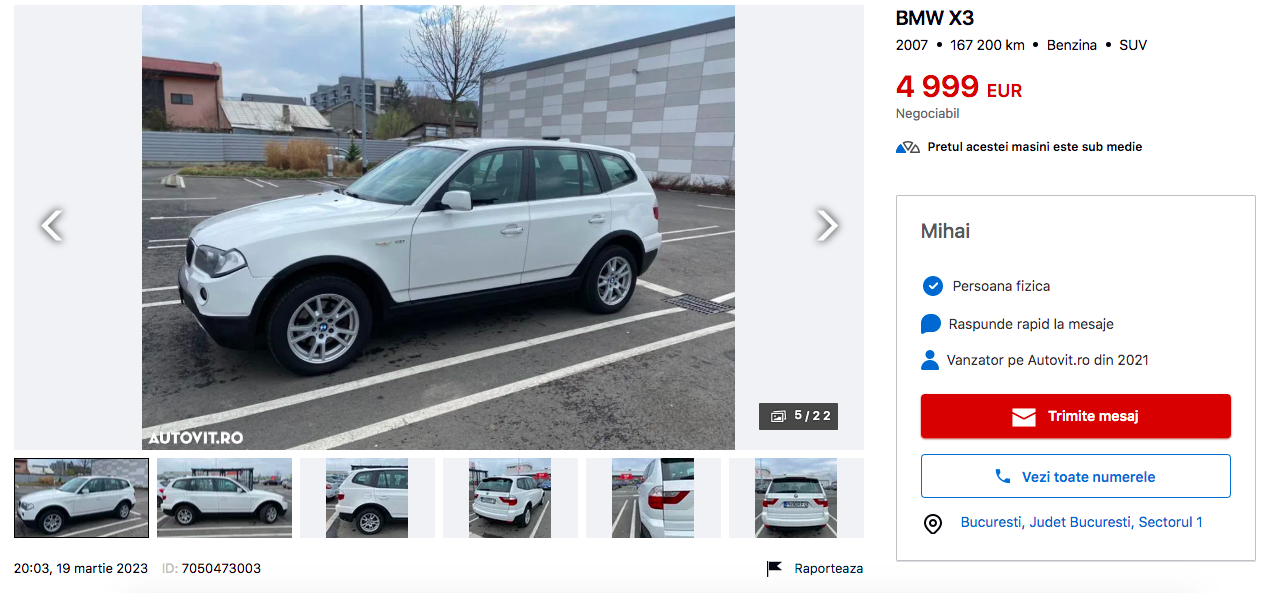
Task: Select the fifth thumbnail of tail light
Action: pos(653,498)
